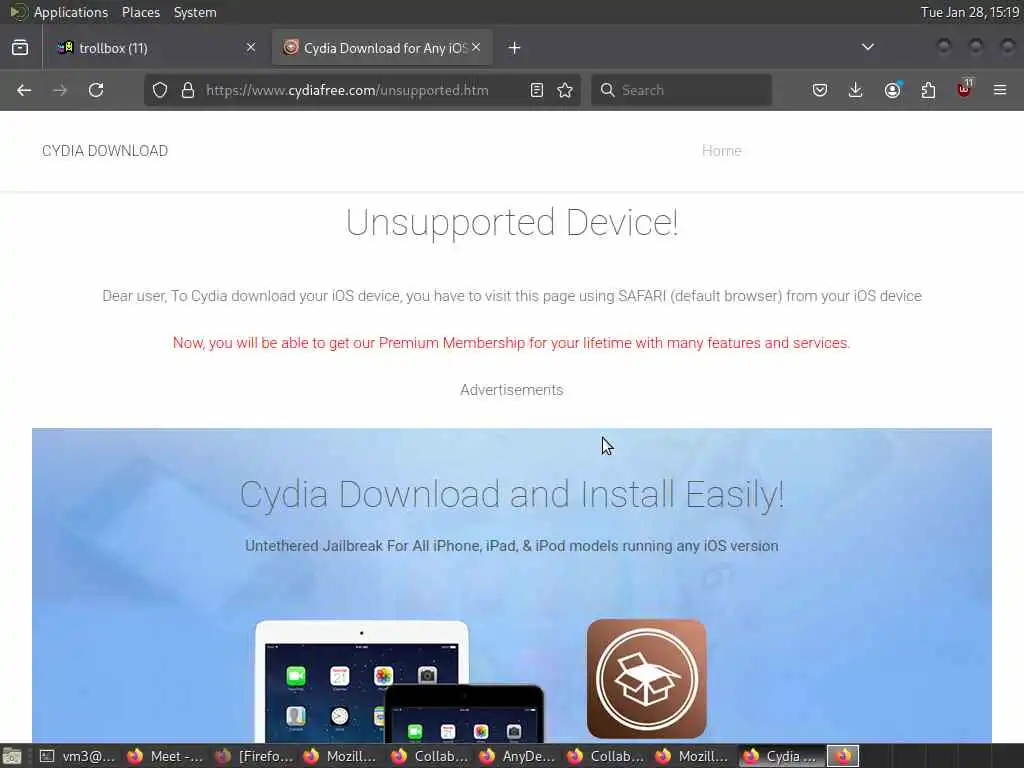This screenshot has height=768, width=1024.
Task: Click the Dear user SAFARI instruction text
Action: point(512,296)
